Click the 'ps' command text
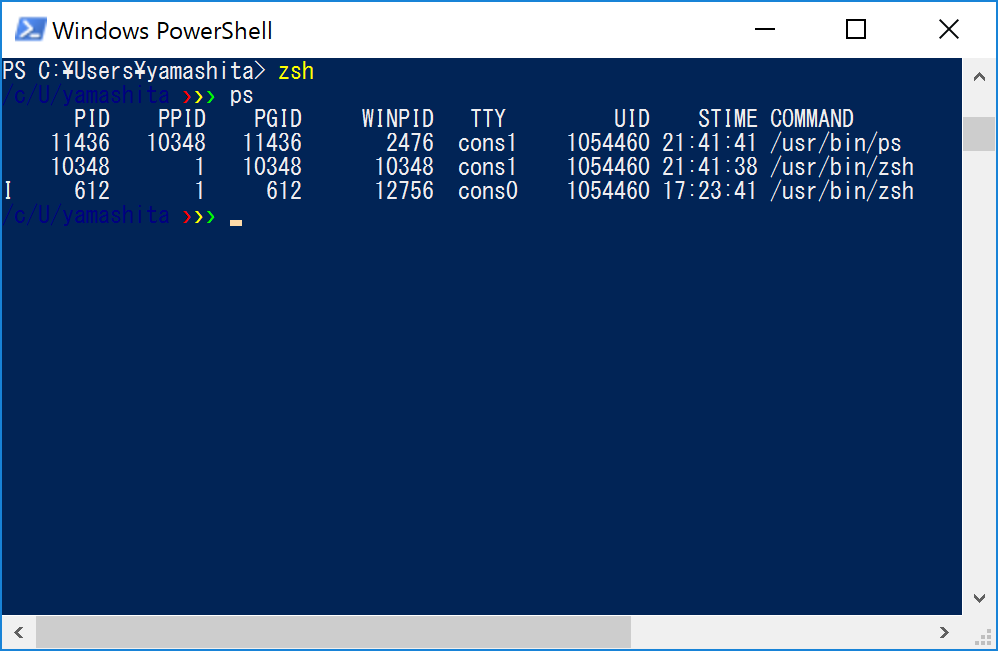This screenshot has height=651, width=998. (x=242, y=96)
